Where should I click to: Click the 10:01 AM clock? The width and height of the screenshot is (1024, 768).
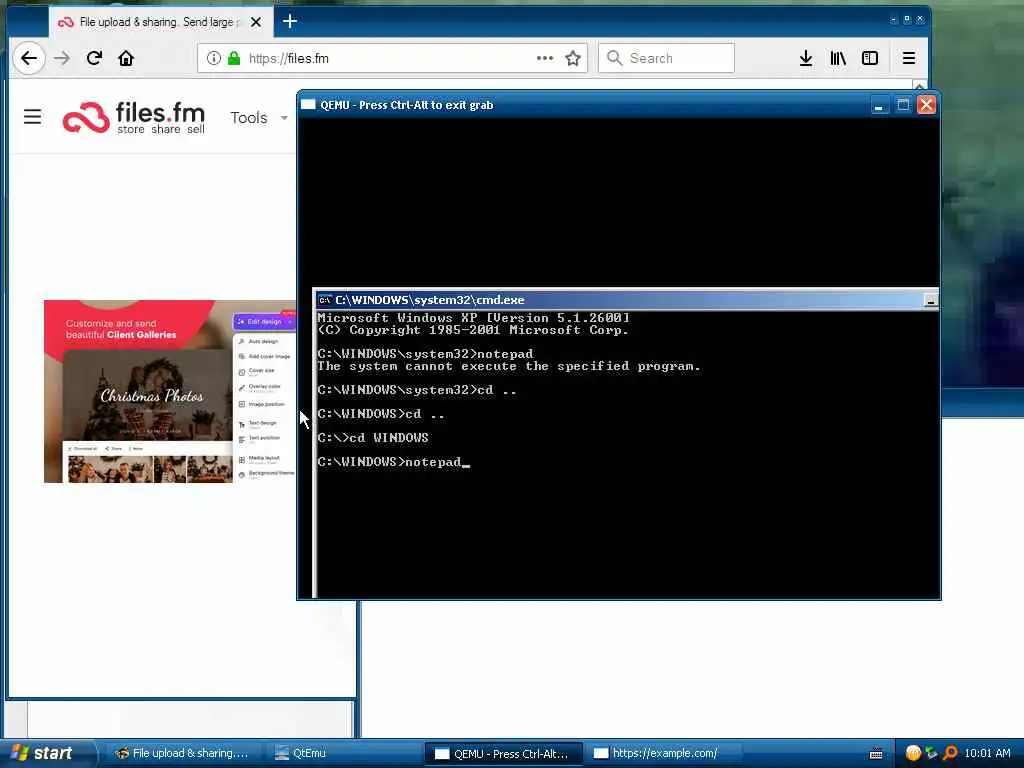tap(987, 753)
